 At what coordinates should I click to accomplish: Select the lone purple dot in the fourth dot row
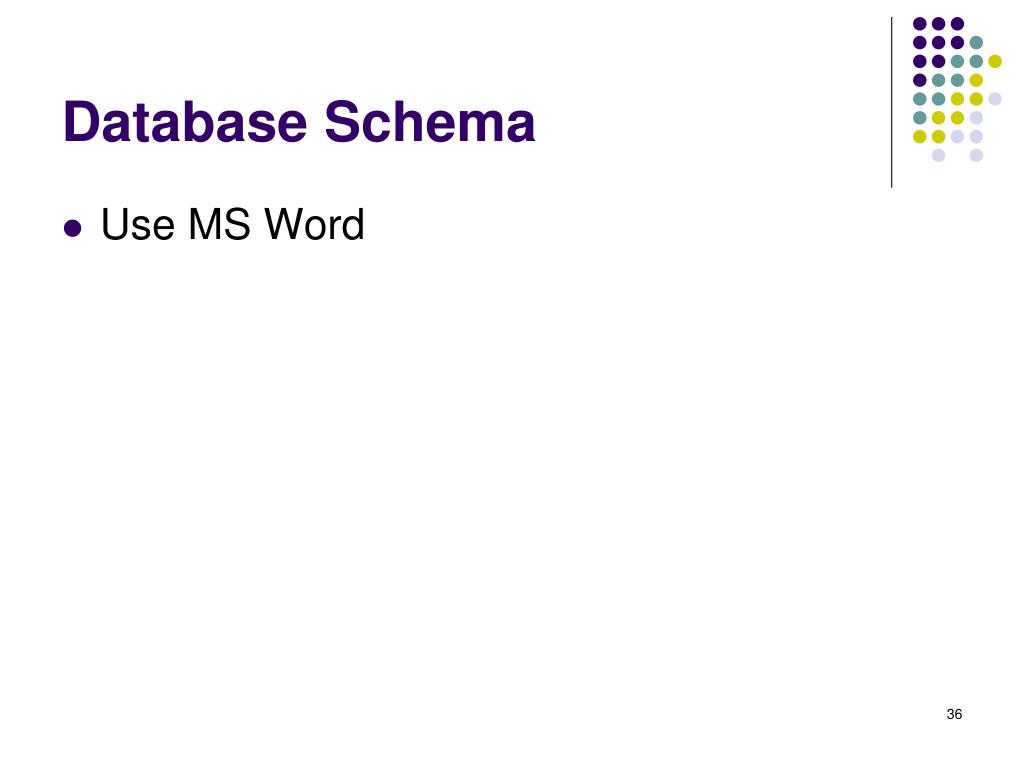(x=920, y=80)
